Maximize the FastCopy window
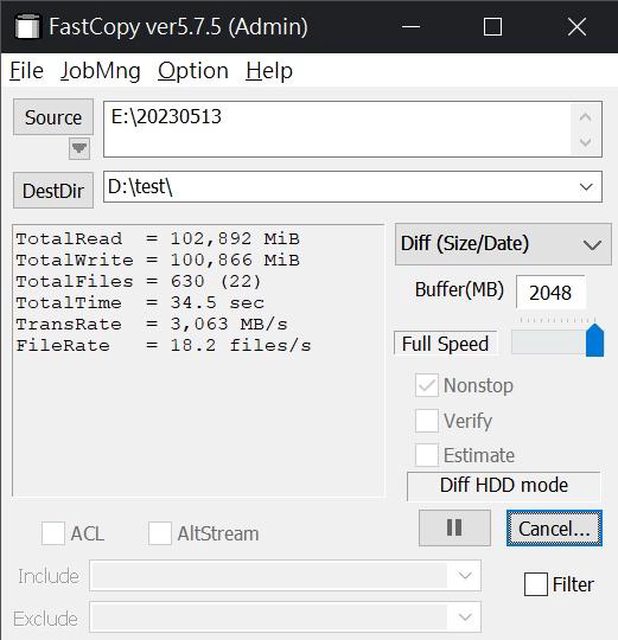 [492, 27]
